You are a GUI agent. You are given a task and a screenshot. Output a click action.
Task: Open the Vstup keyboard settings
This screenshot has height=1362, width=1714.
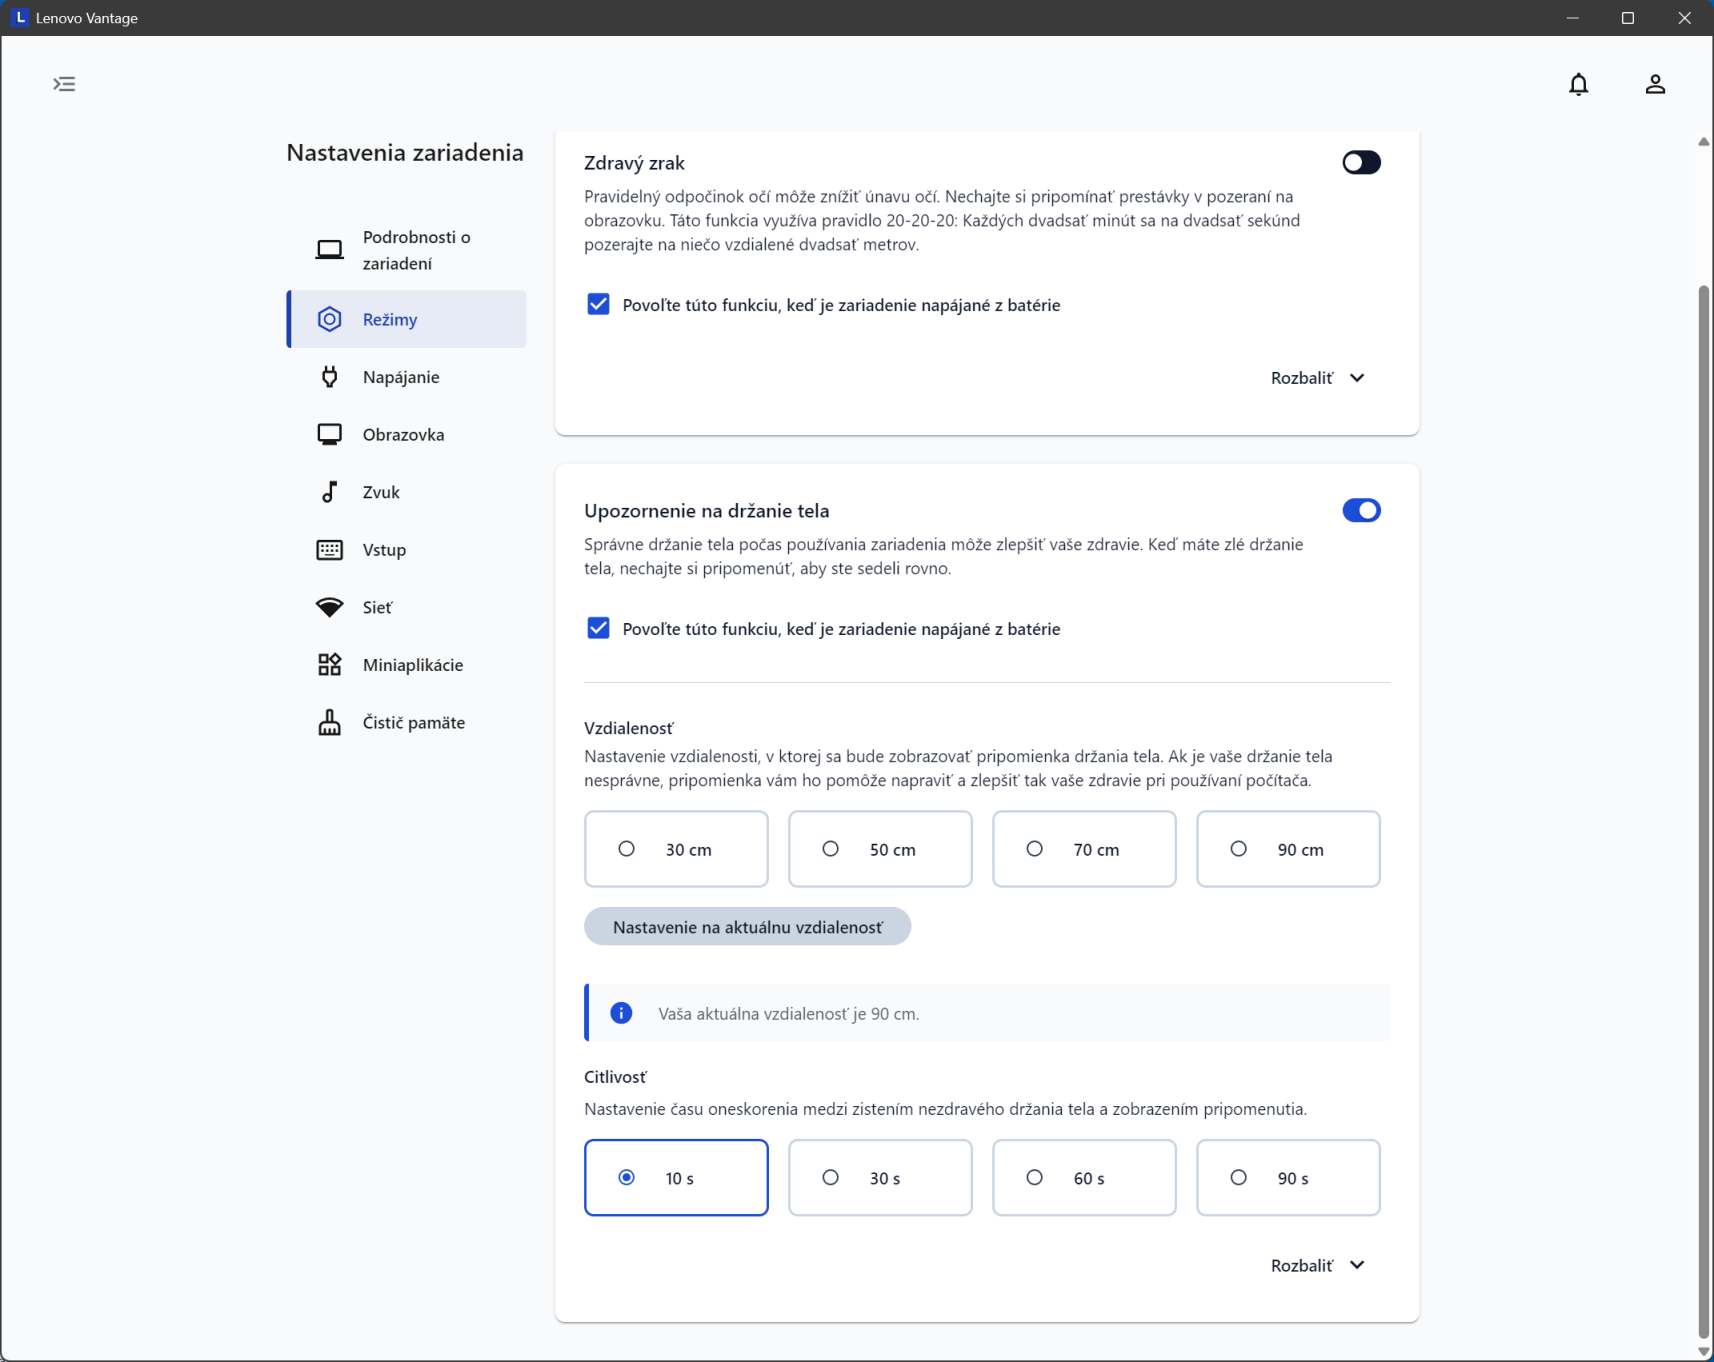click(x=384, y=550)
